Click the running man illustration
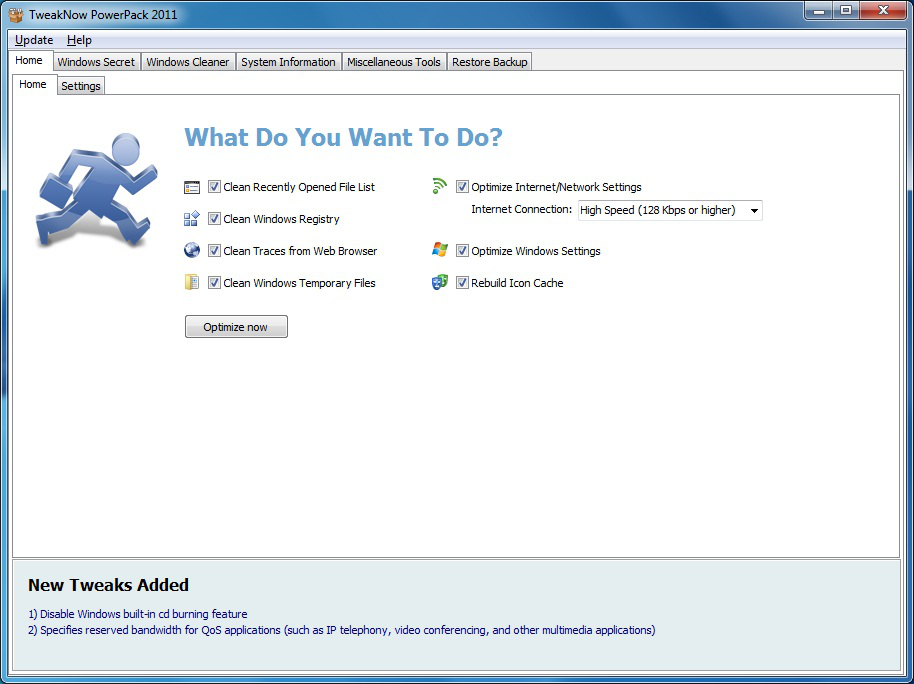Image resolution: width=914 pixels, height=684 pixels. point(96,191)
